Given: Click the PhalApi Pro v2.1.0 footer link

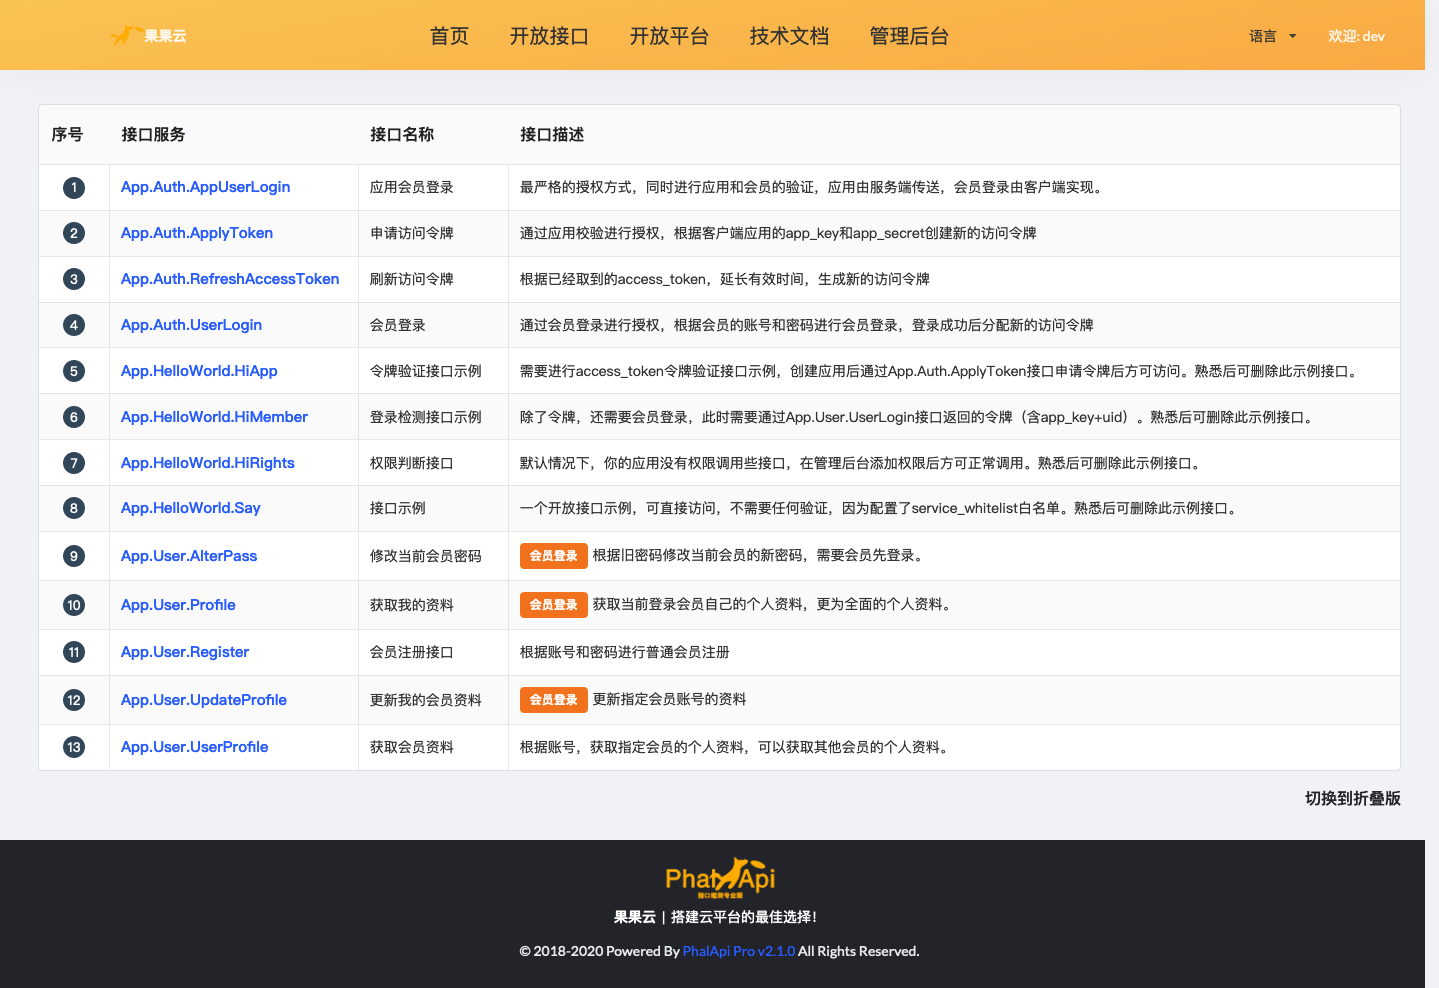Looking at the screenshot, I should click(x=738, y=951).
